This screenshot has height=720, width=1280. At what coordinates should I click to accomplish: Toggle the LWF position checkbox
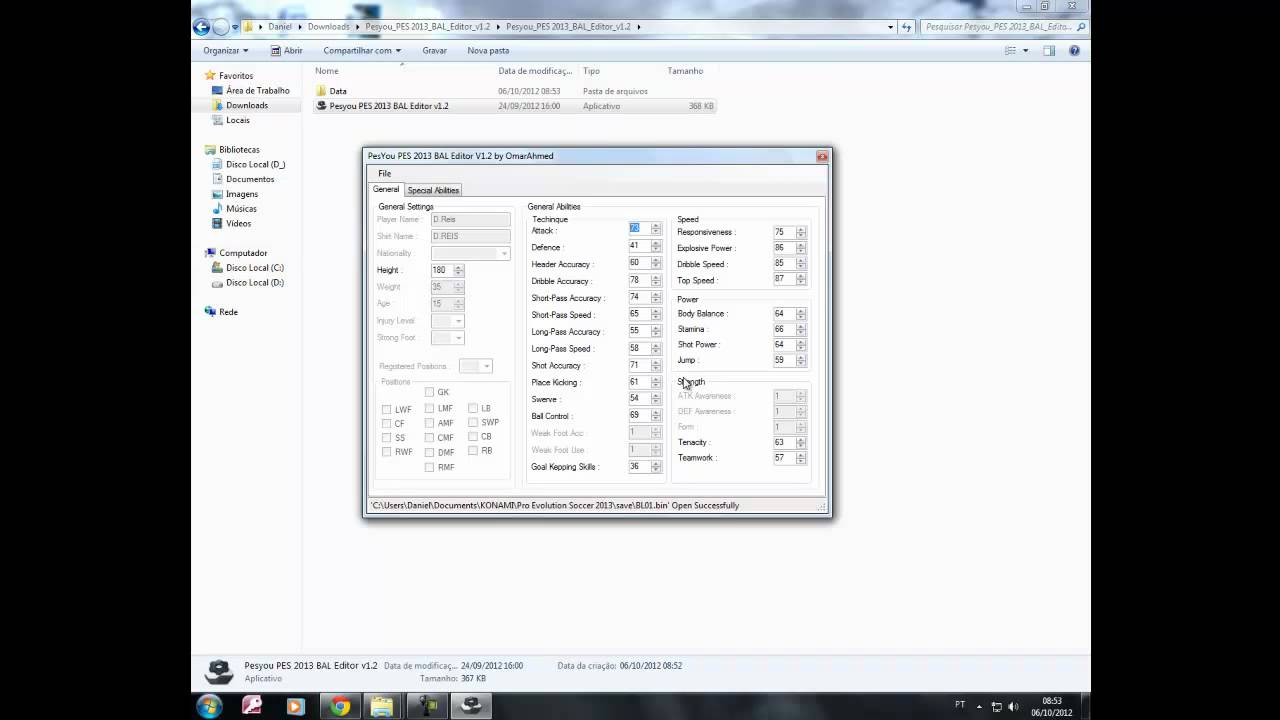tap(386, 409)
